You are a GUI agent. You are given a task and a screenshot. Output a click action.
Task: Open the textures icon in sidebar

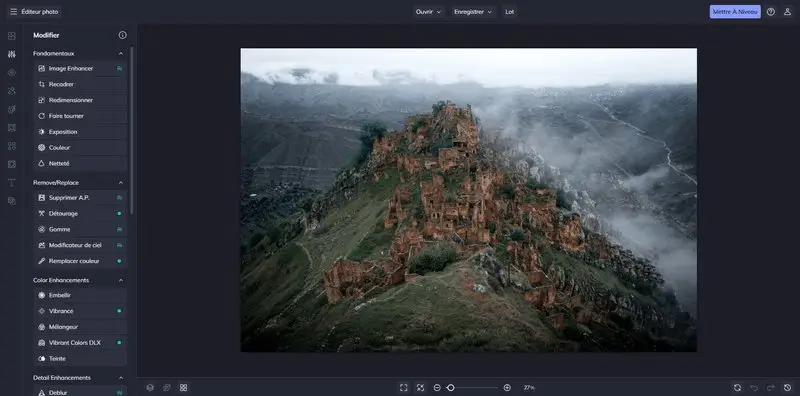coord(12,201)
